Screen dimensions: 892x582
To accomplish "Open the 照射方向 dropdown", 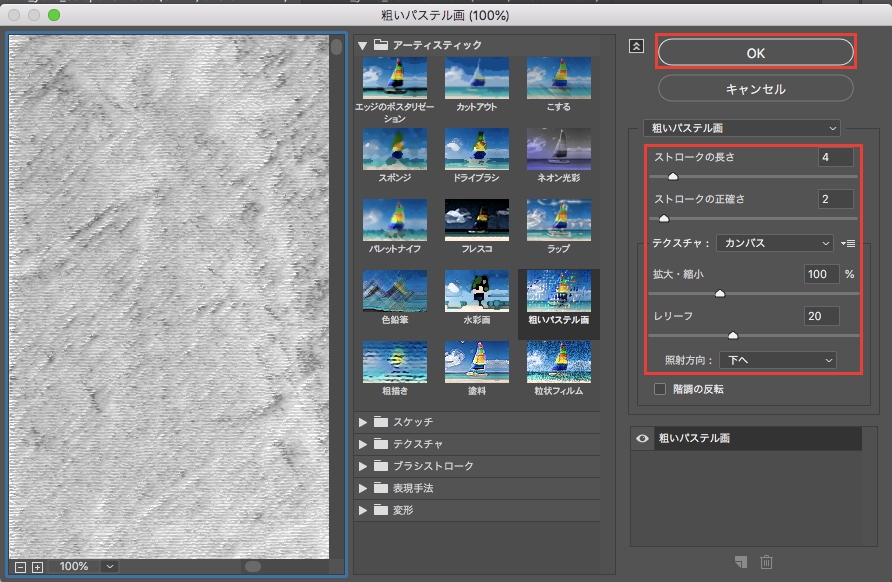I will [779, 359].
